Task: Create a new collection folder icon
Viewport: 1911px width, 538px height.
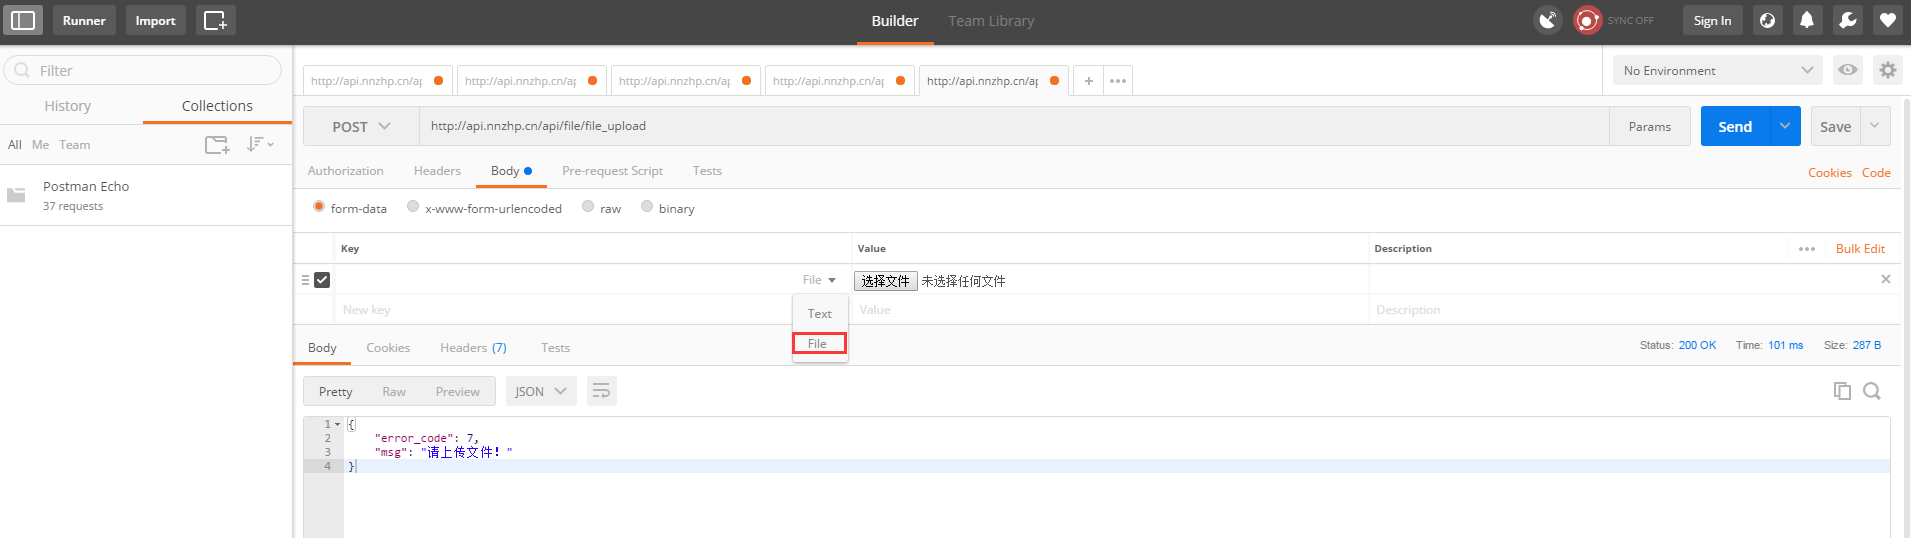Action: click(217, 145)
